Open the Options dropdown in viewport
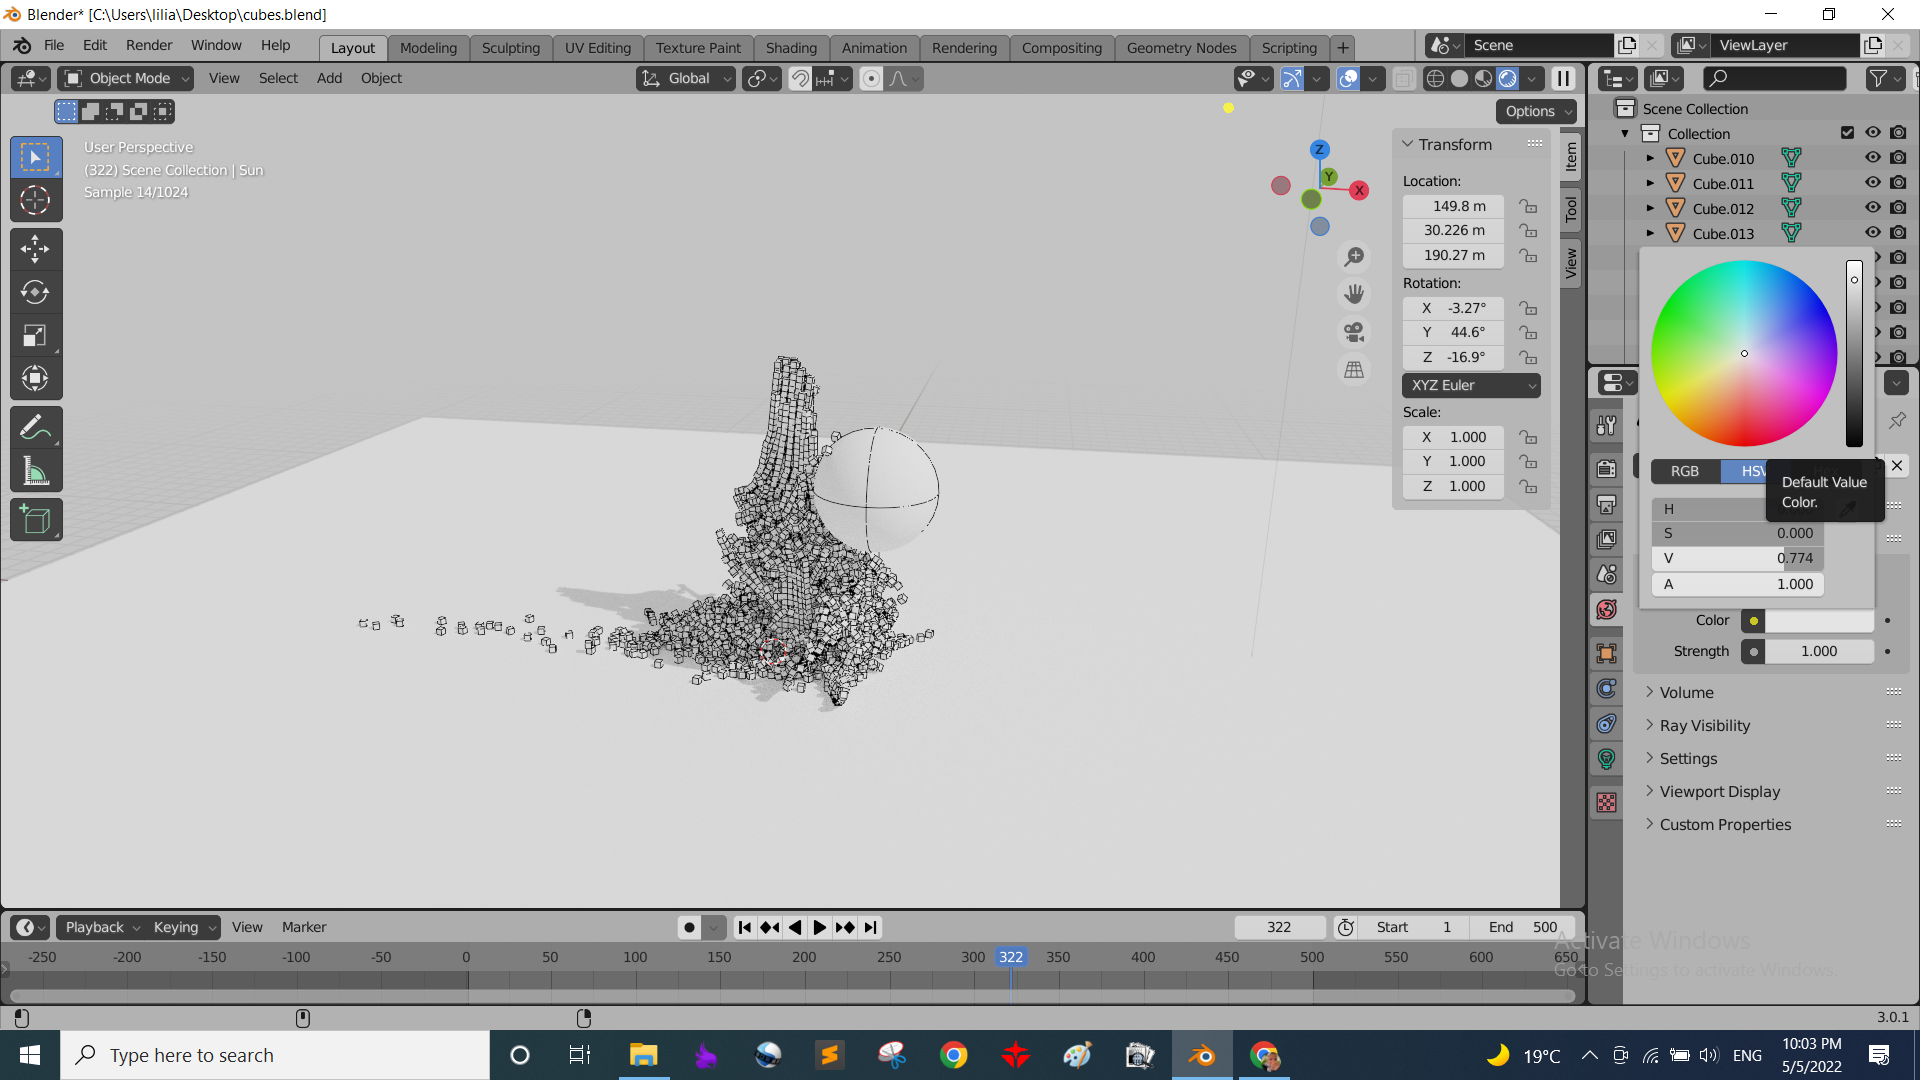 click(1536, 111)
